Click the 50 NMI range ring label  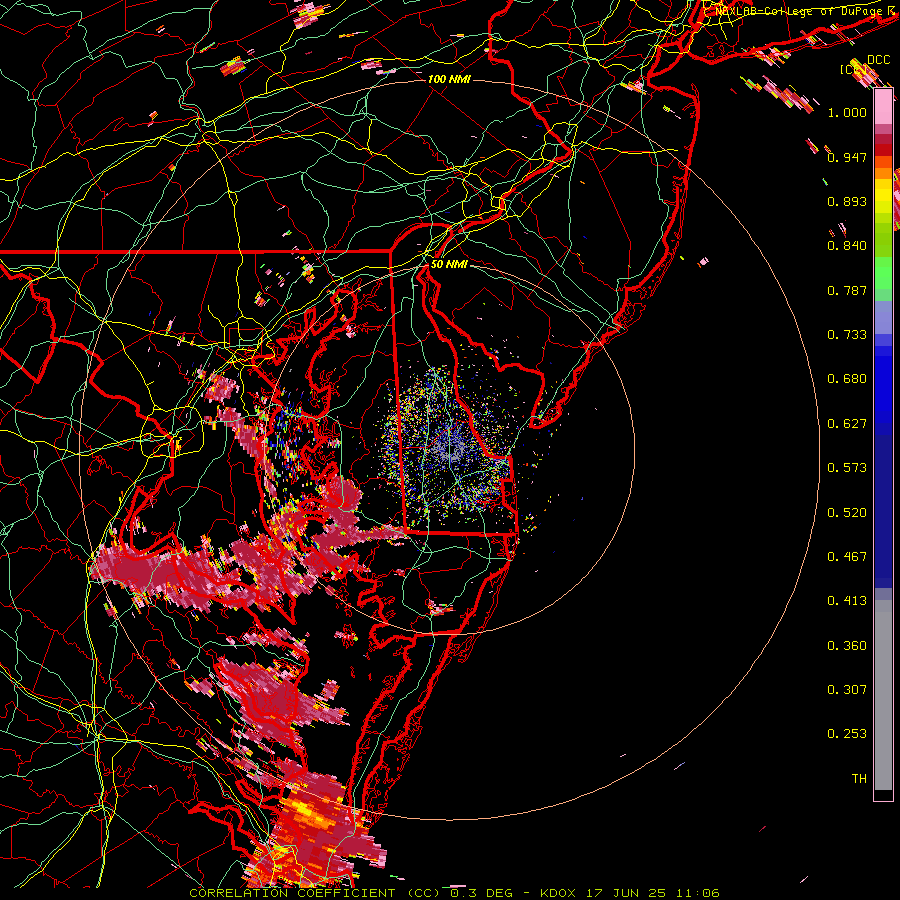click(449, 265)
